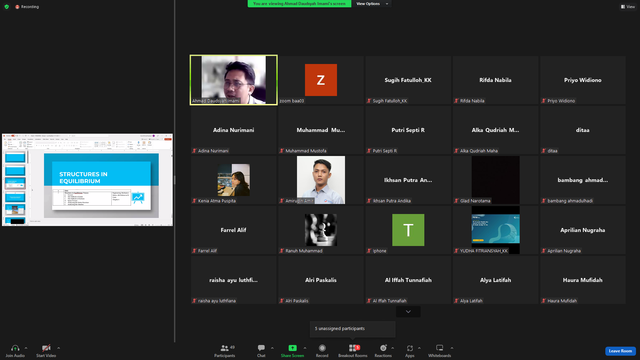Expand Reactions options arrow

(x=392, y=348)
